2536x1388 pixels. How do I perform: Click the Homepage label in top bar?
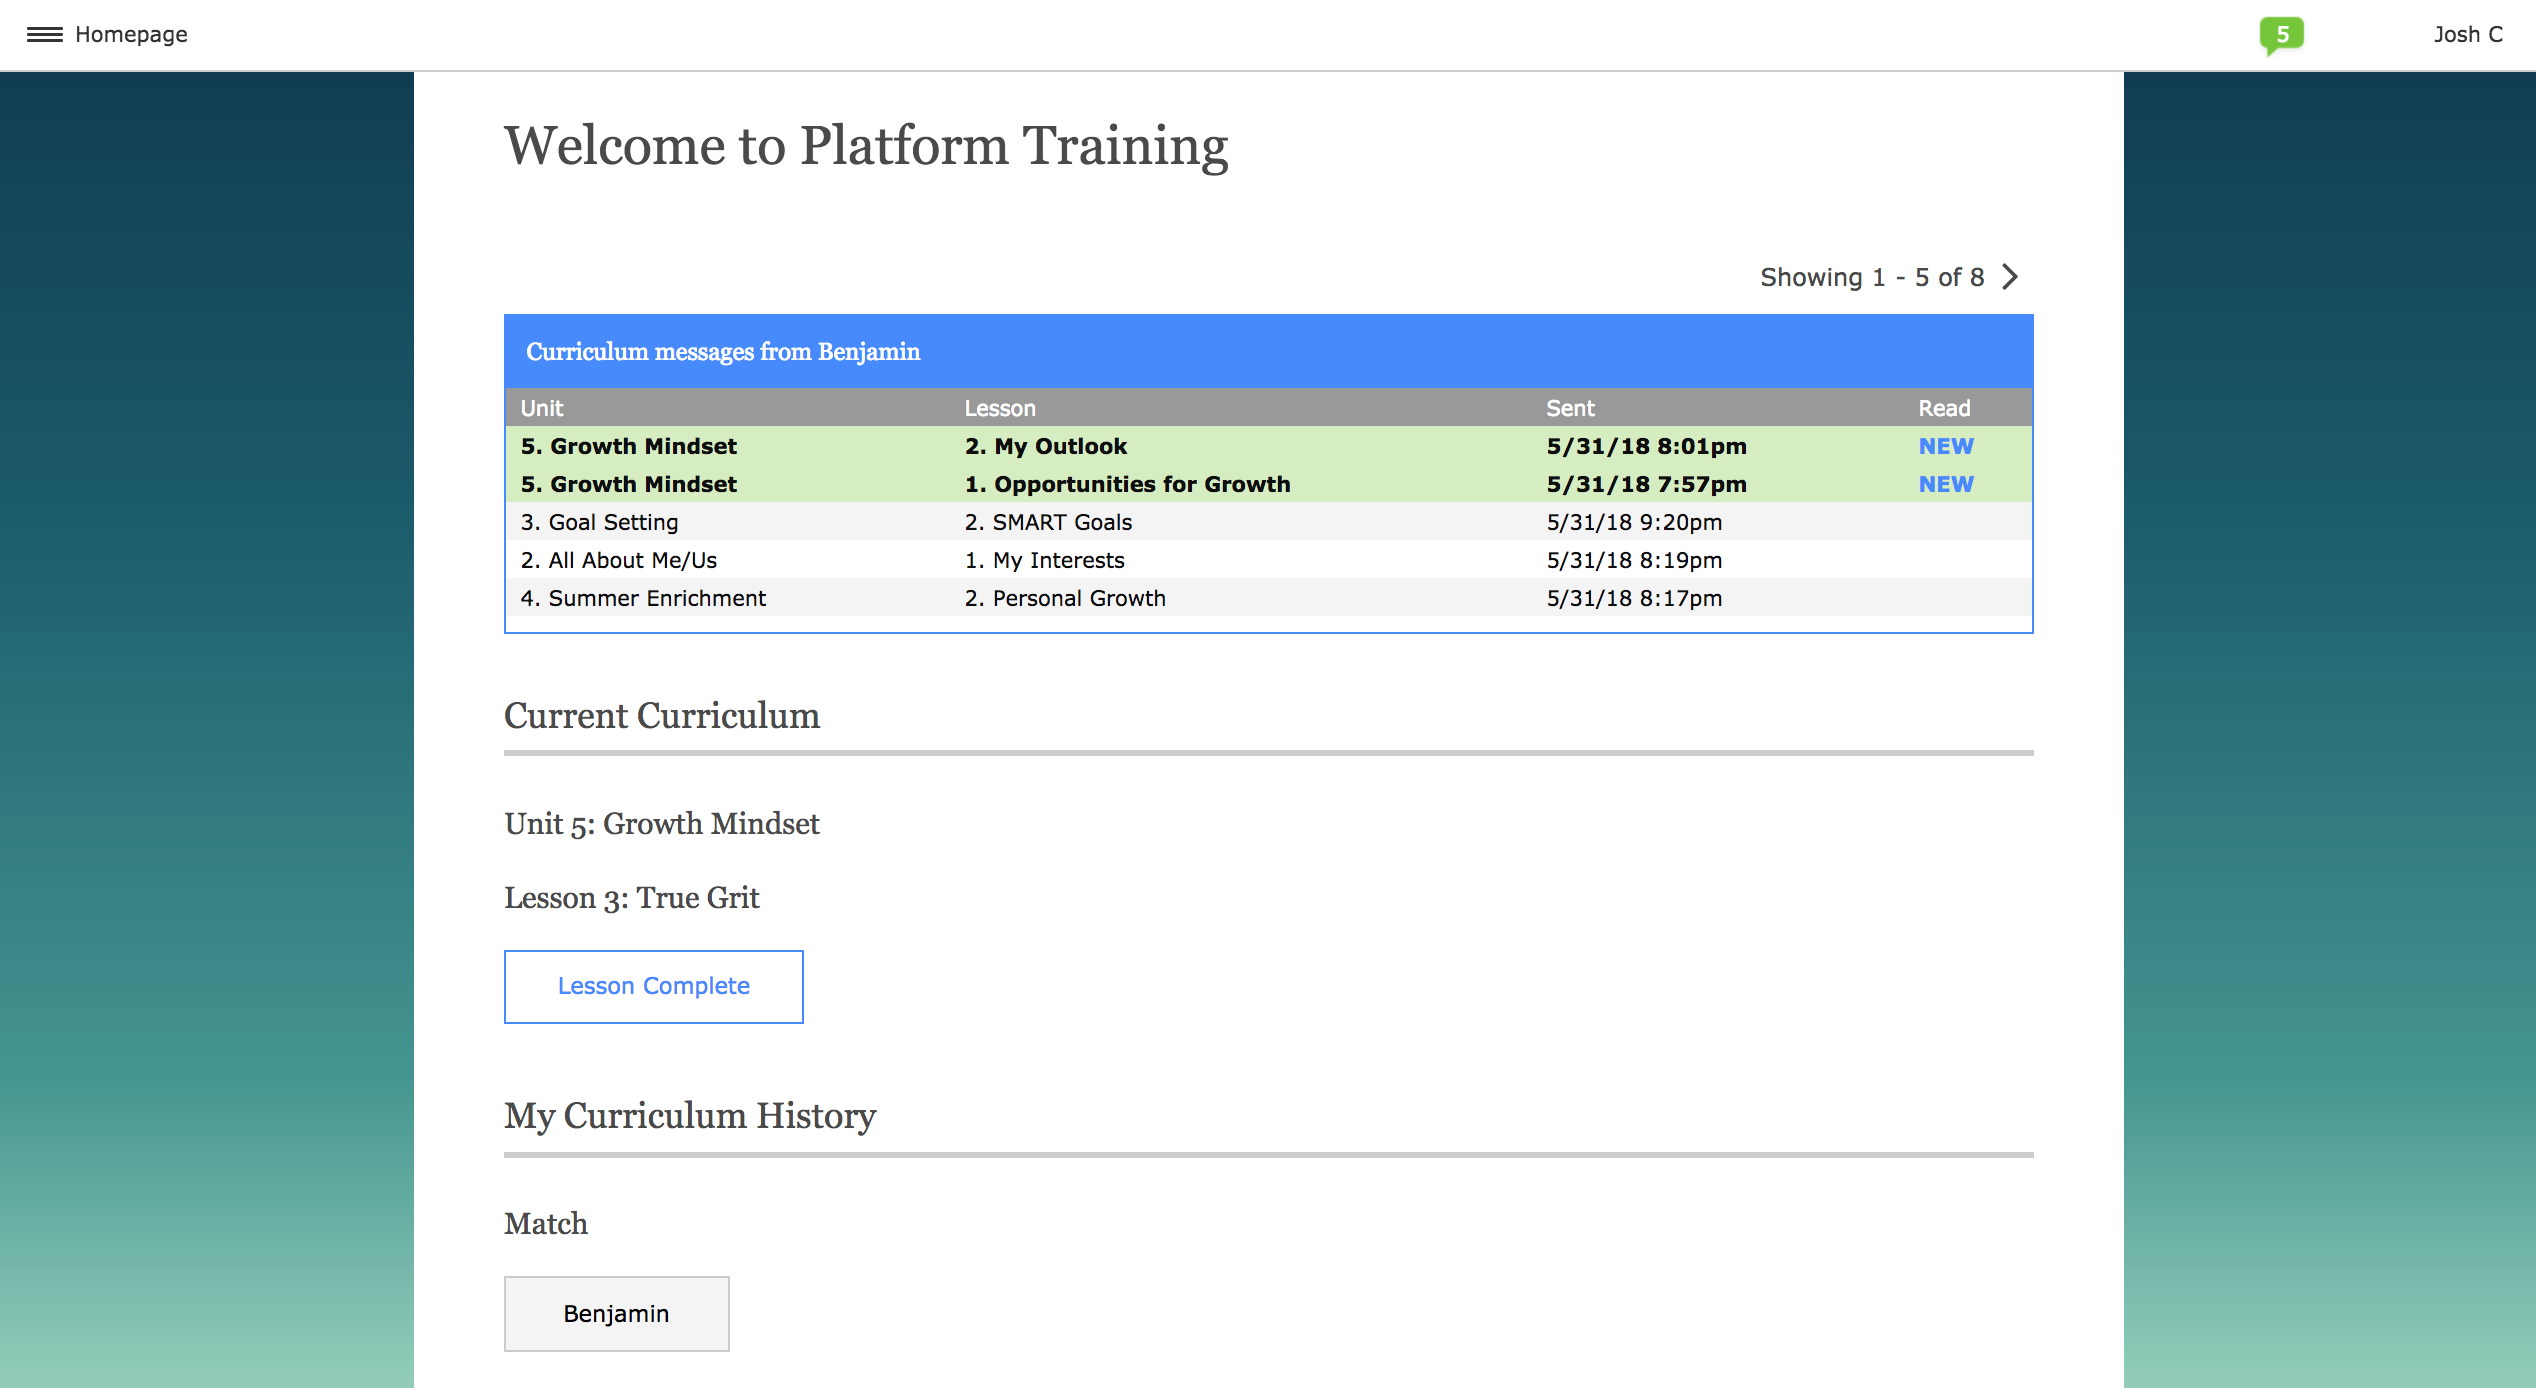tap(131, 35)
